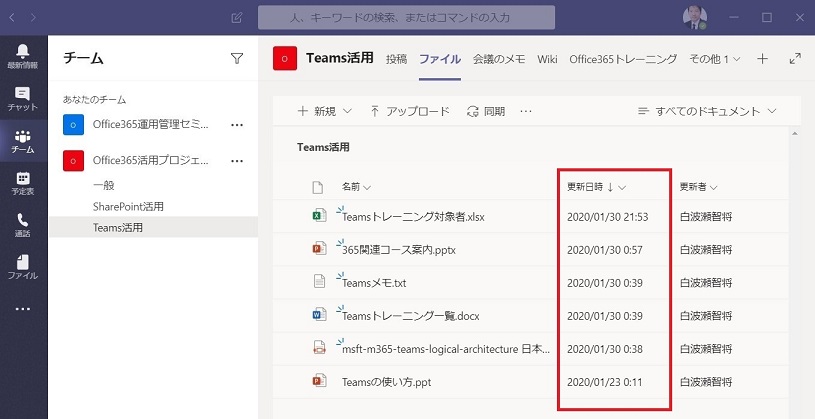The width and height of the screenshot is (815, 419).
Task: Open the Calendar (予定表) sidebar icon
Action: [x=22, y=178]
